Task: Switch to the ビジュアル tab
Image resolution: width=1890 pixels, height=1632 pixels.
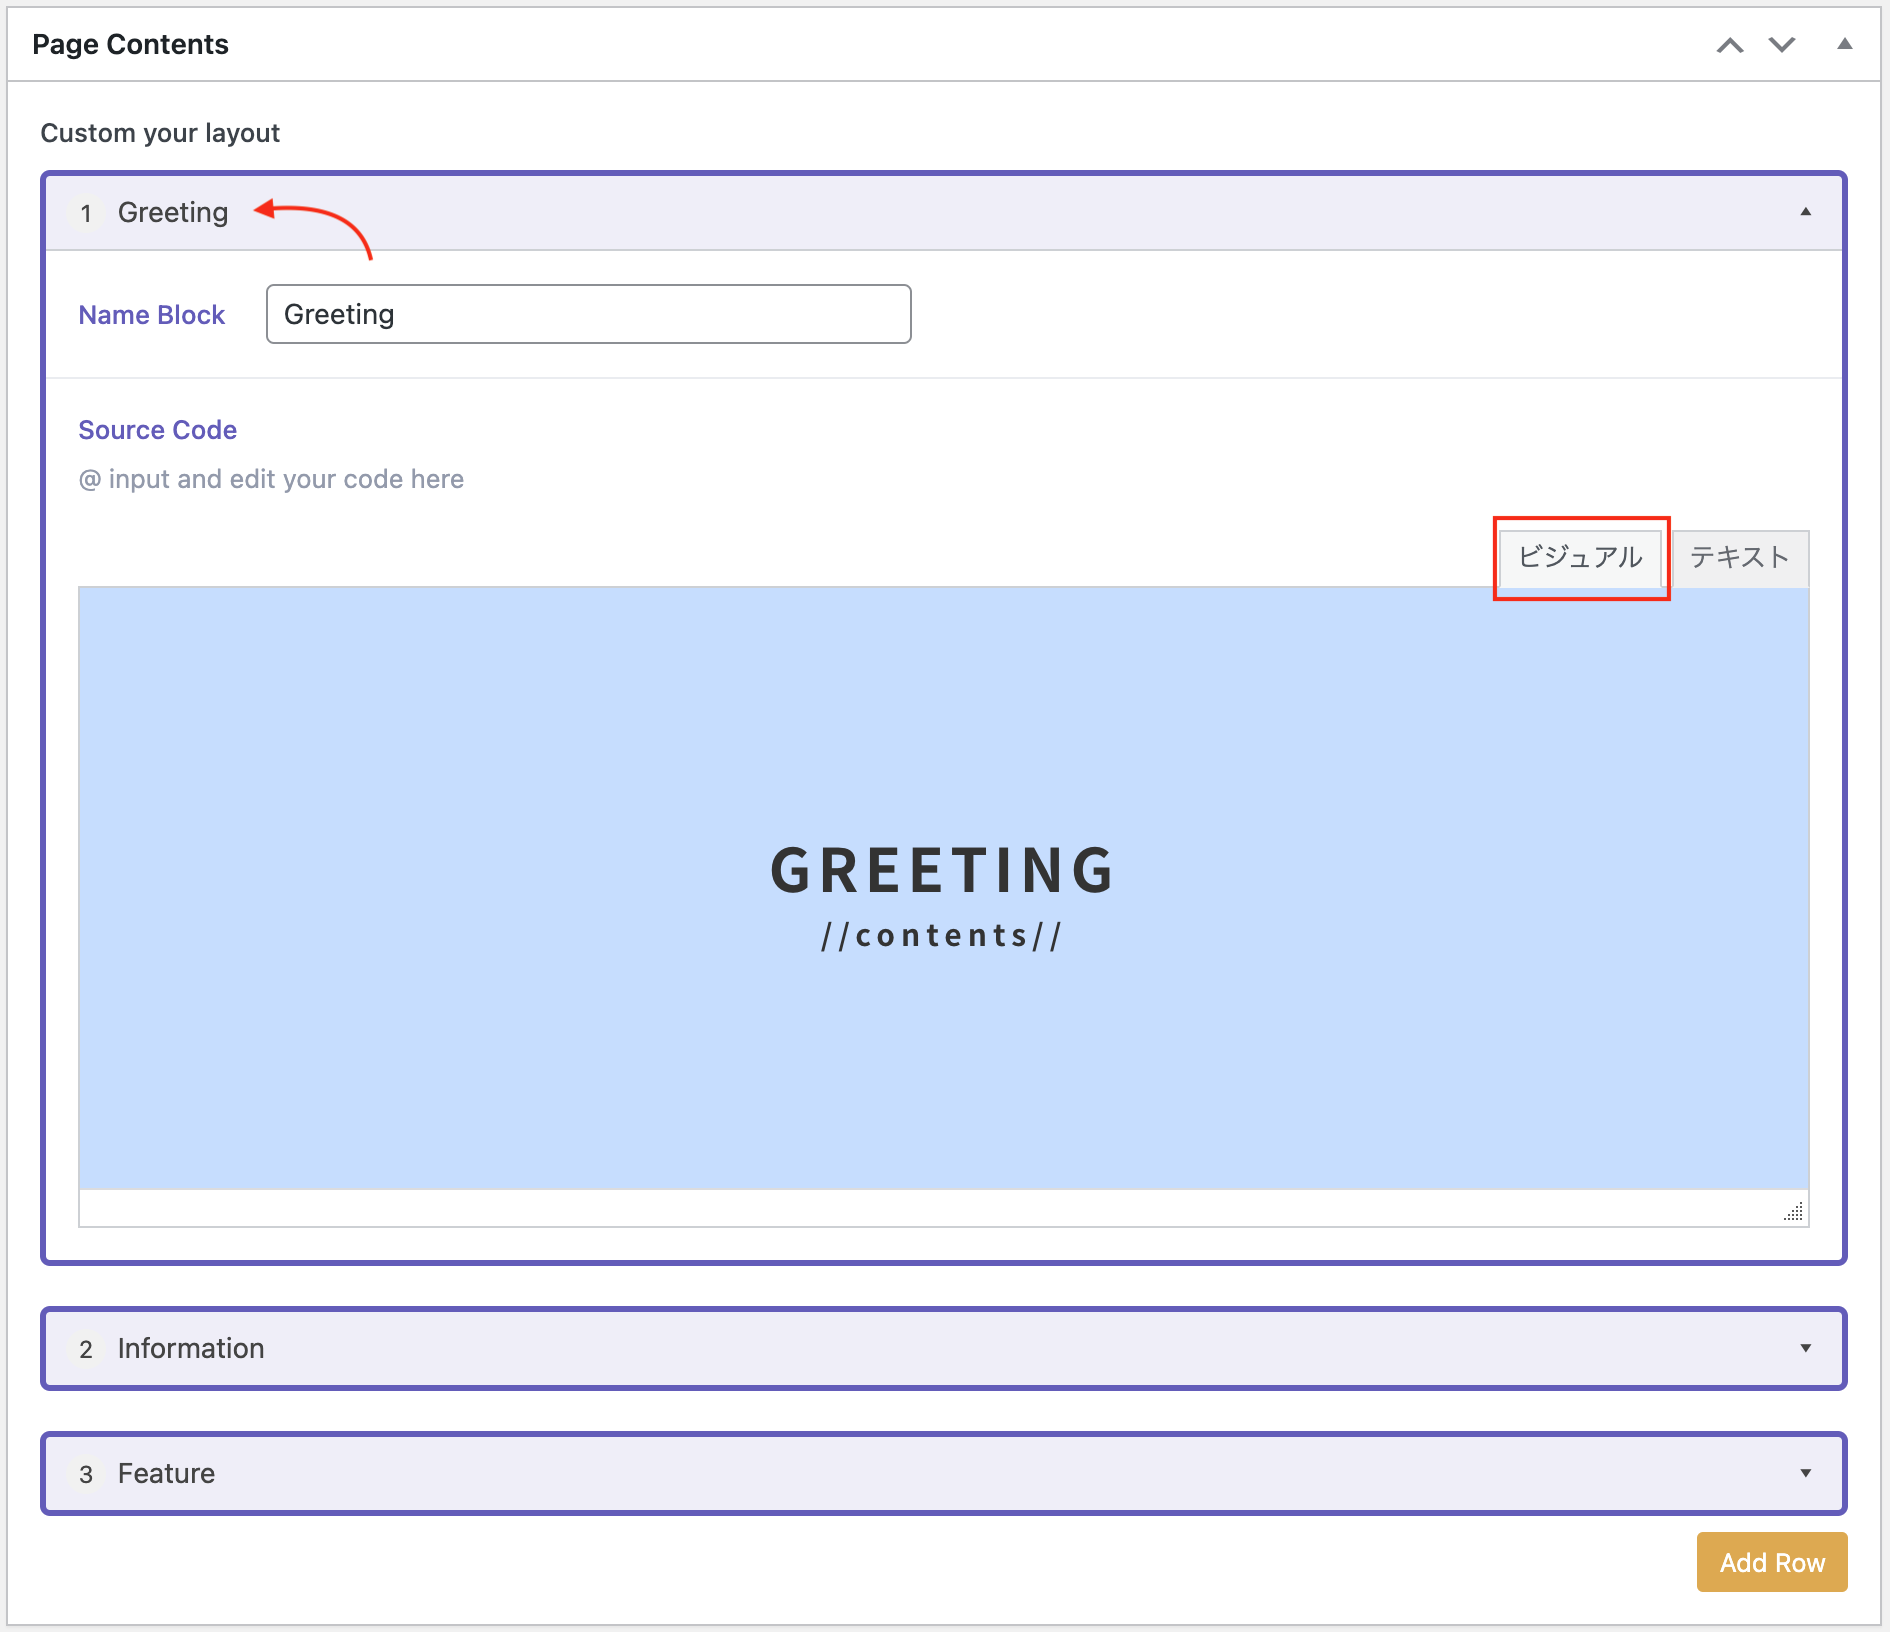Action: coord(1580,557)
